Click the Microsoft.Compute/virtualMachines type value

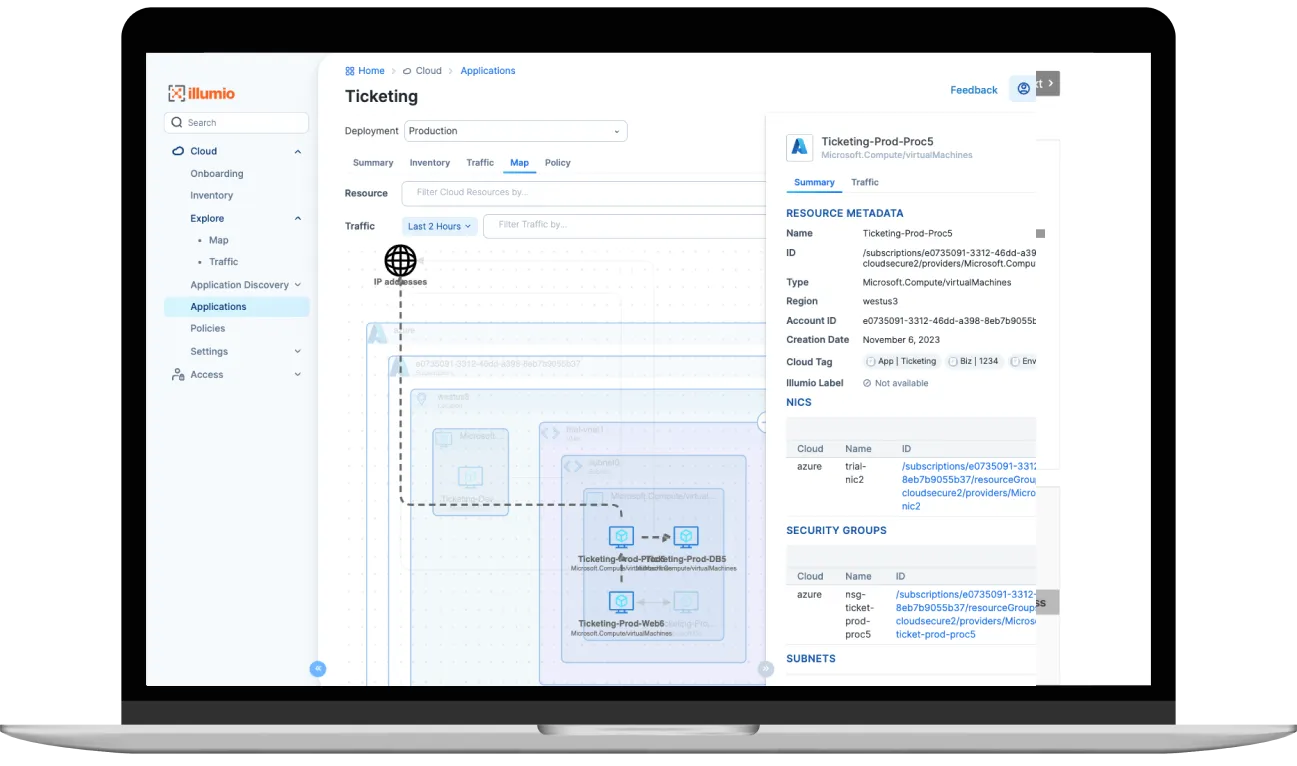937,283
